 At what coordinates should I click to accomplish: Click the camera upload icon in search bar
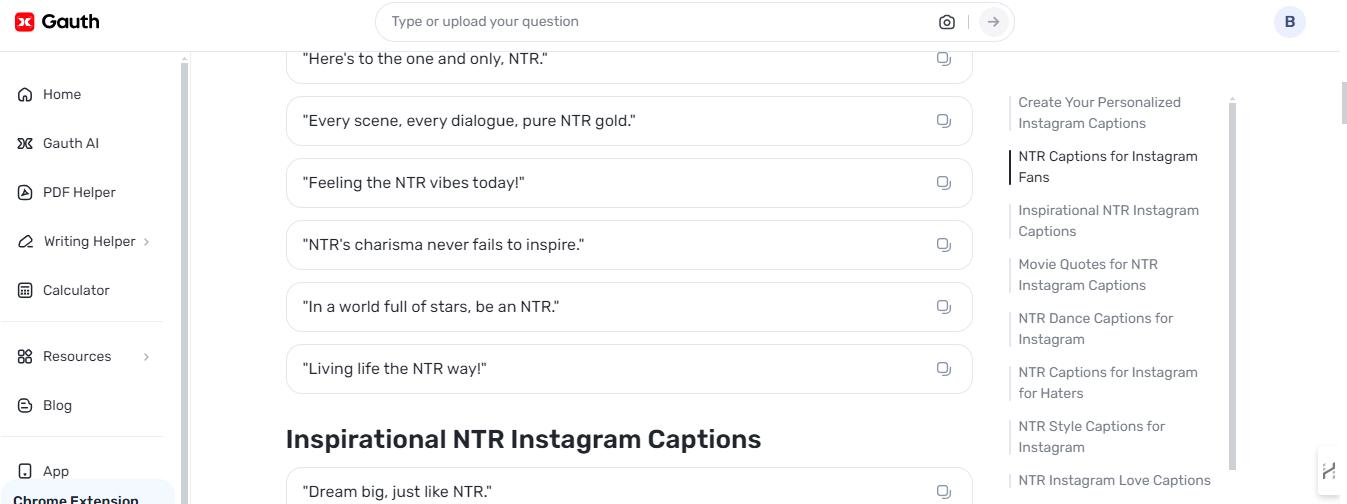(946, 22)
